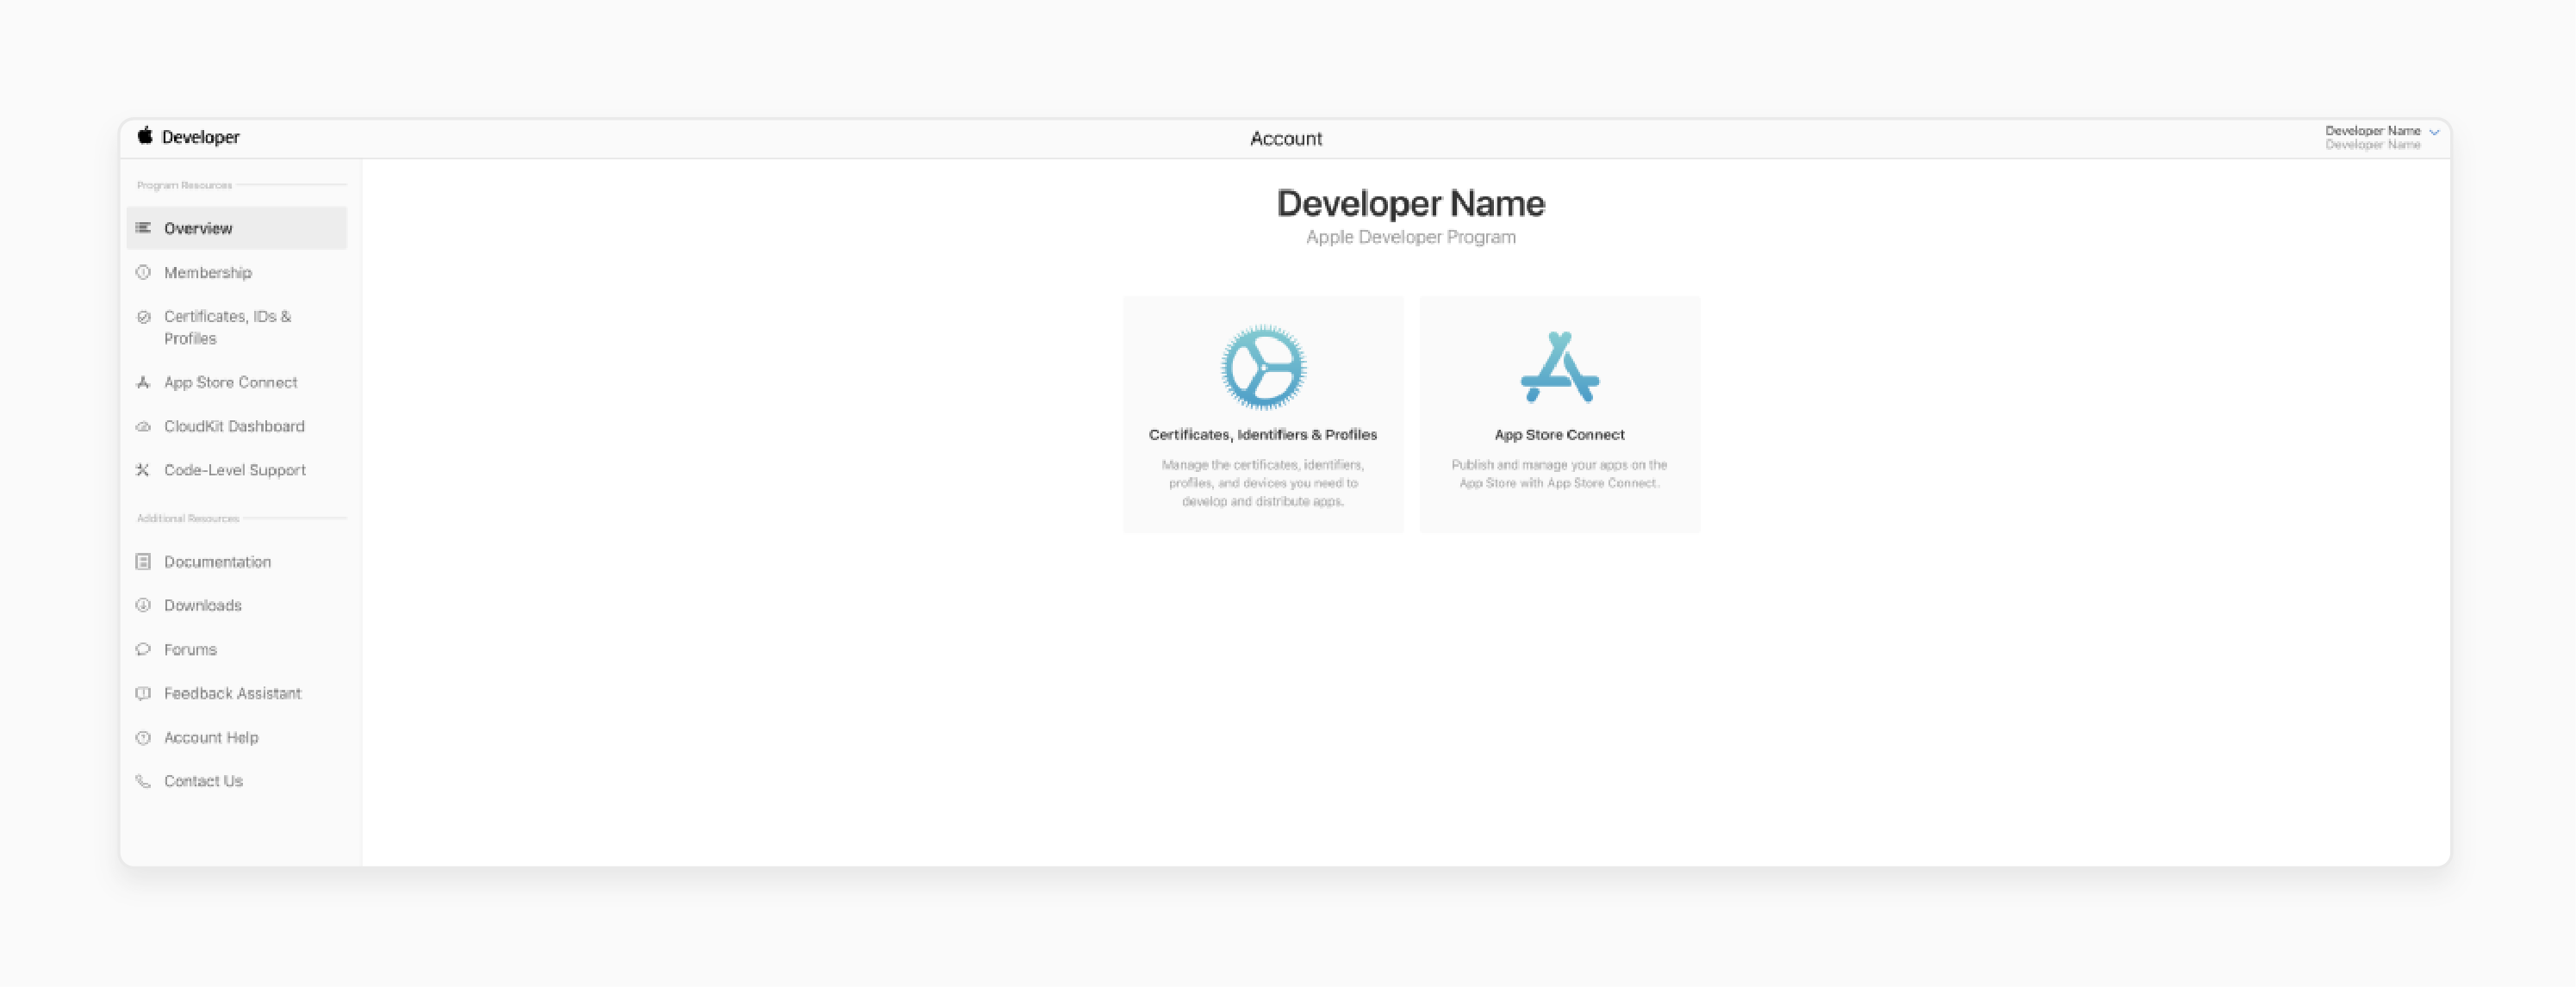Open Code-Level Support sidebar item
Image resolution: width=2576 pixels, height=987 pixels.
[x=237, y=470]
